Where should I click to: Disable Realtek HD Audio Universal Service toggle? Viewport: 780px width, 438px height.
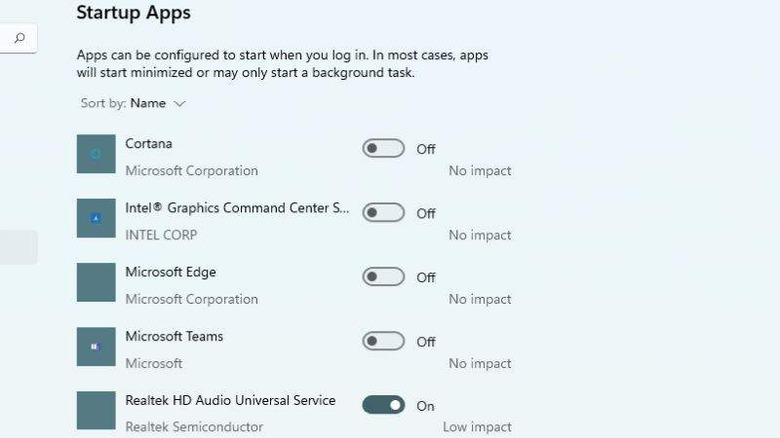tap(383, 405)
